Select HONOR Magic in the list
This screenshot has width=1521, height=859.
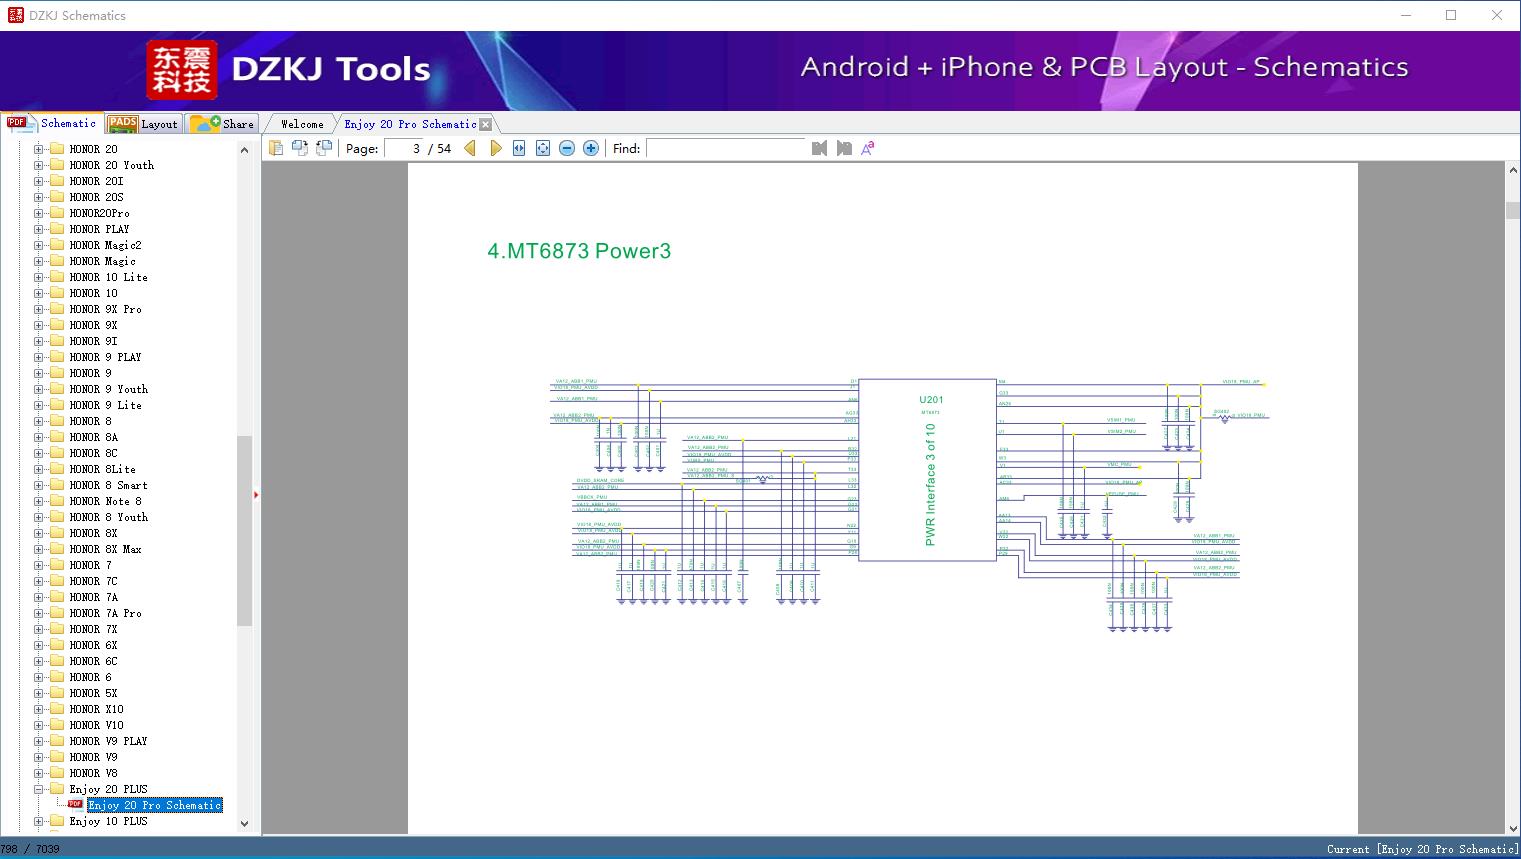point(103,261)
